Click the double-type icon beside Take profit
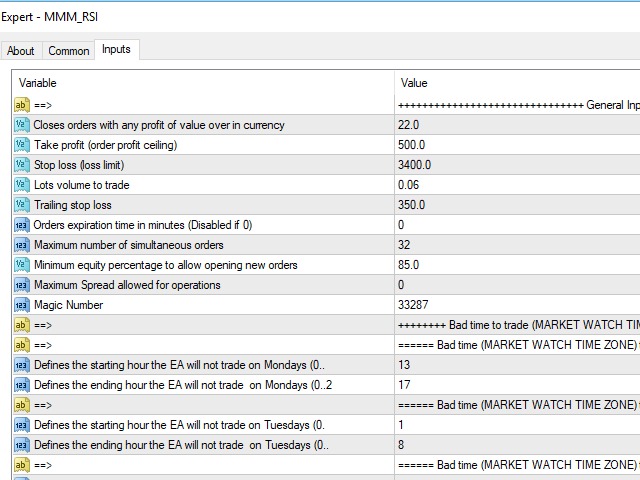The width and height of the screenshot is (640, 480). 22,145
